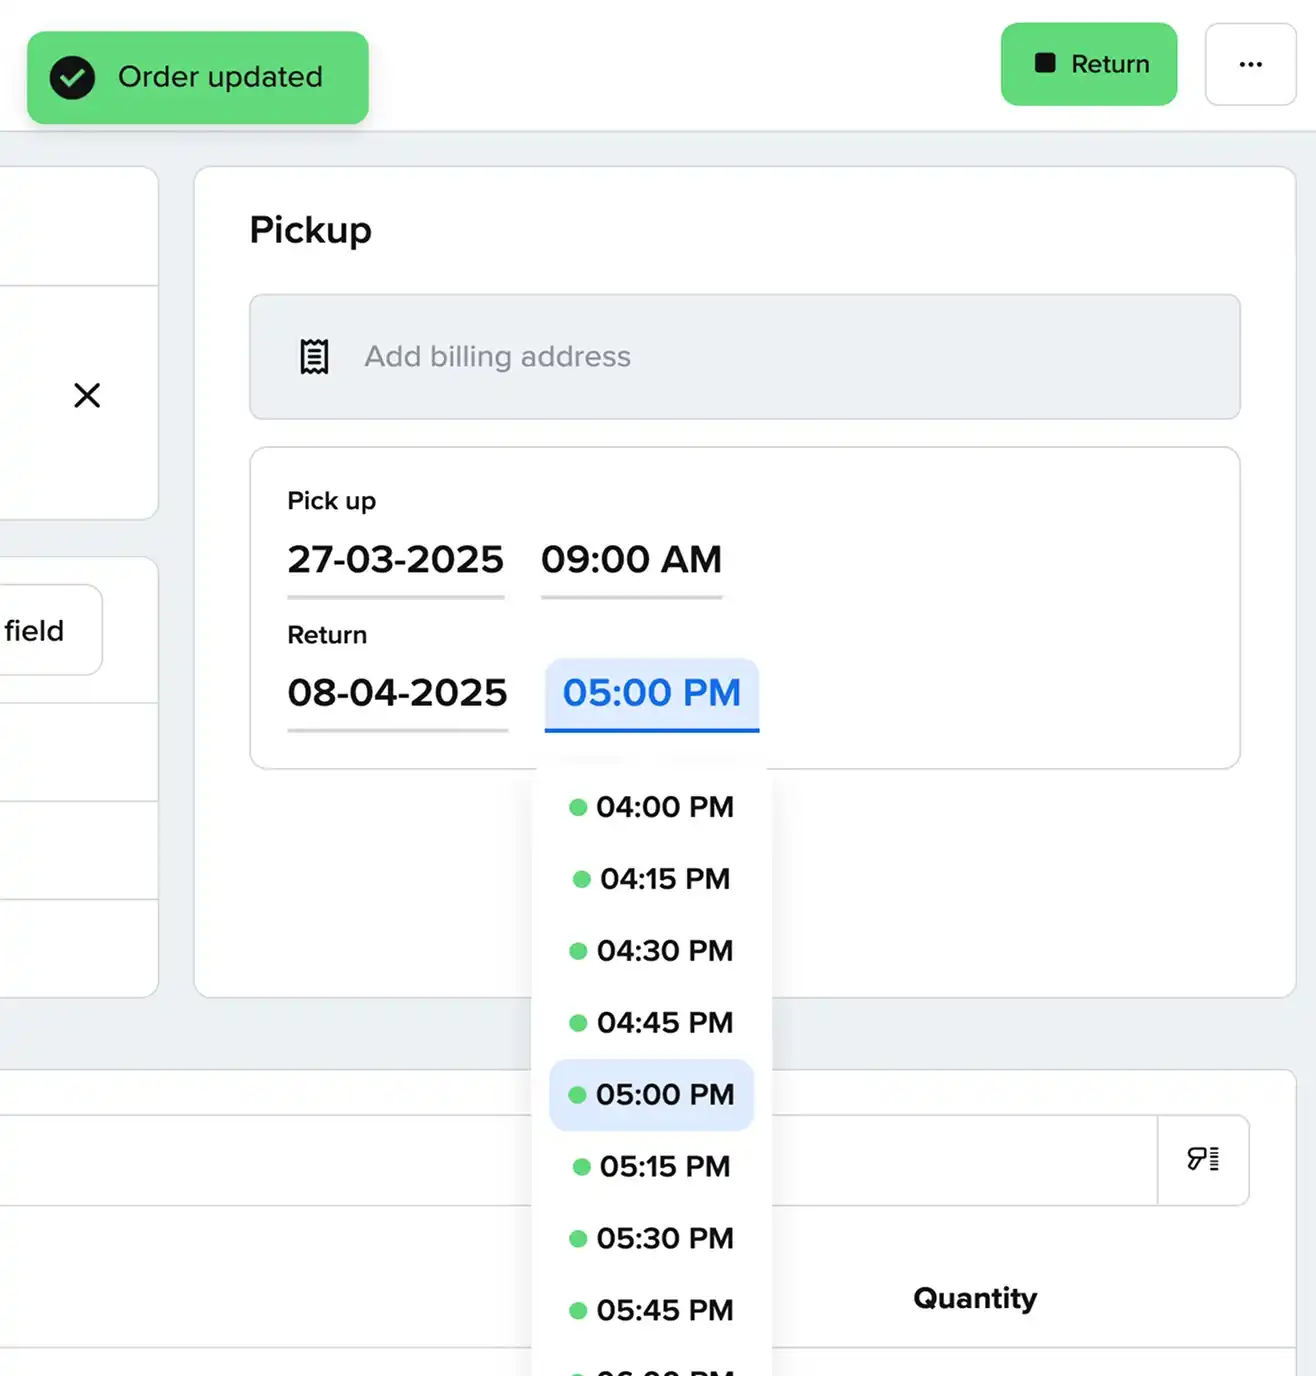
Task: Click the green availability dot beside 04:00 PM
Action: click(x=578, y=807)
